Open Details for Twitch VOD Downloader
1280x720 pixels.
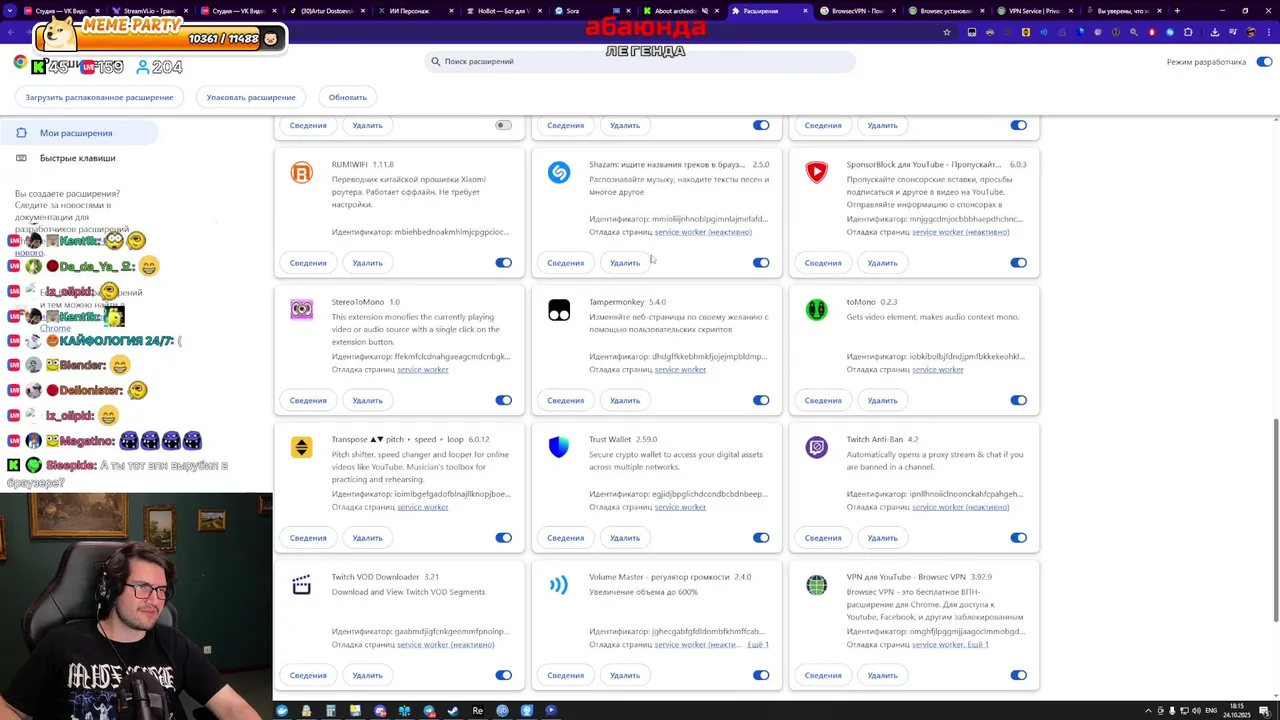coord(308,675)
